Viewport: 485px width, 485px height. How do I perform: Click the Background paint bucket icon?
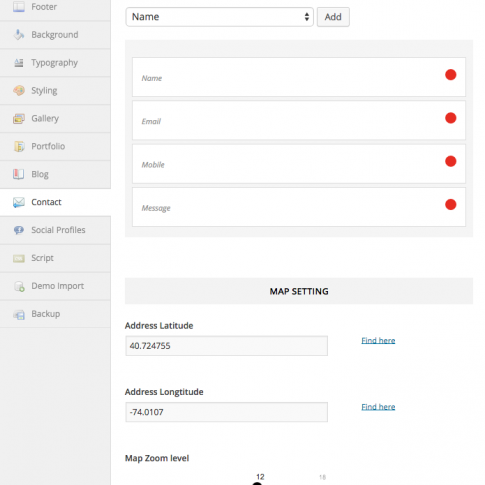tap(19, 35)
